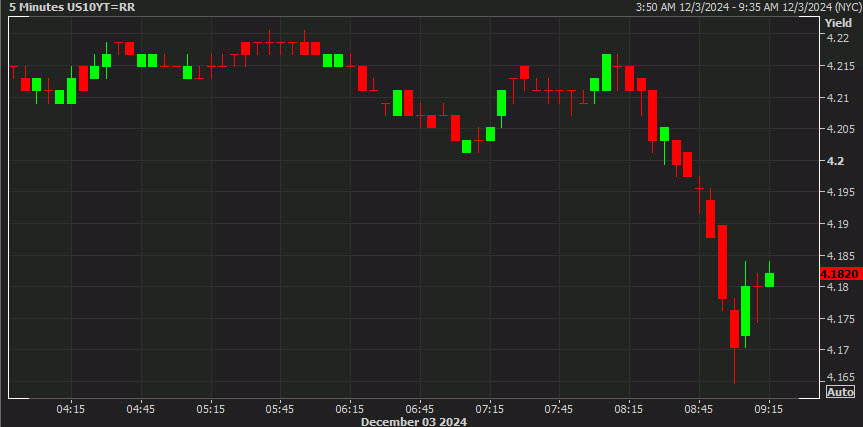
Task: Click the 08:15 time axis label
Action: [629, 409]
